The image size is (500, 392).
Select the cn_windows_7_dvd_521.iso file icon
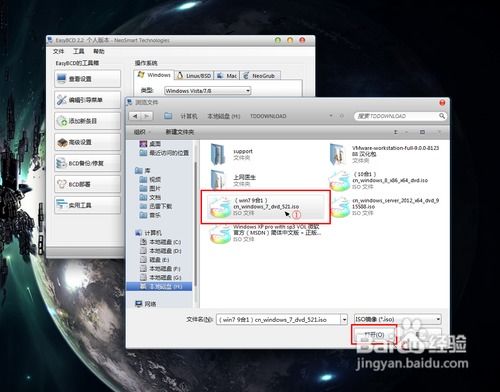click(x=220, y=207)
